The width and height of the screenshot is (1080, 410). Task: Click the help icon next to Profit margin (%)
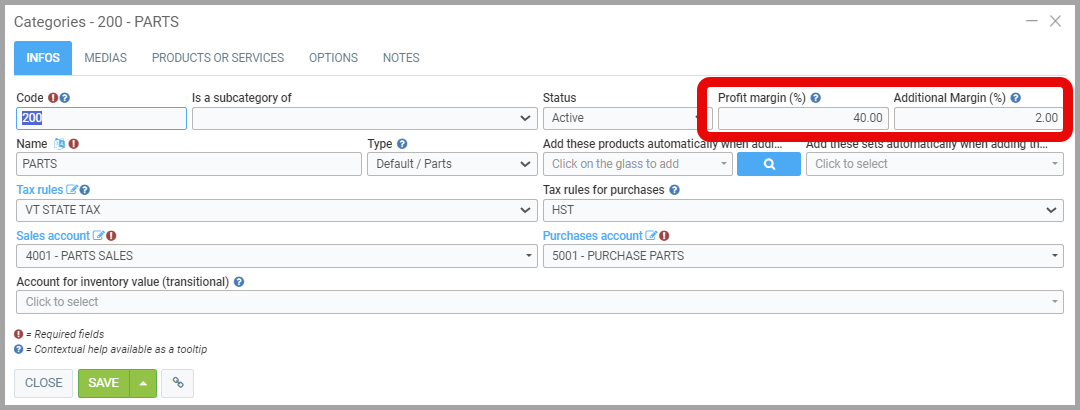pos(816,98)
